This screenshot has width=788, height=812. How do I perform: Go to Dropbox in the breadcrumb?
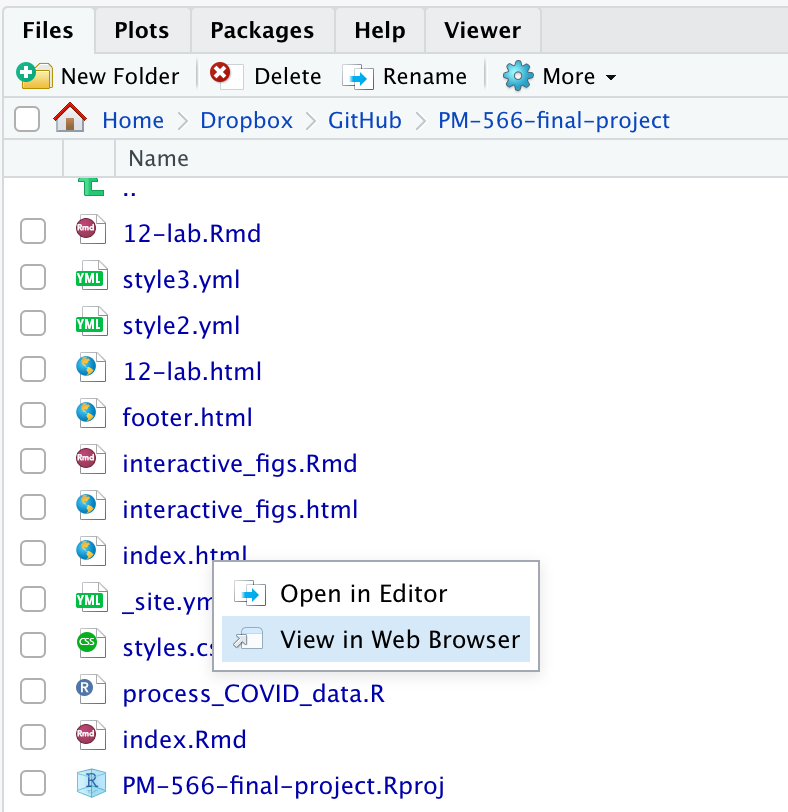pyautogui.click(x=246, y=120)
